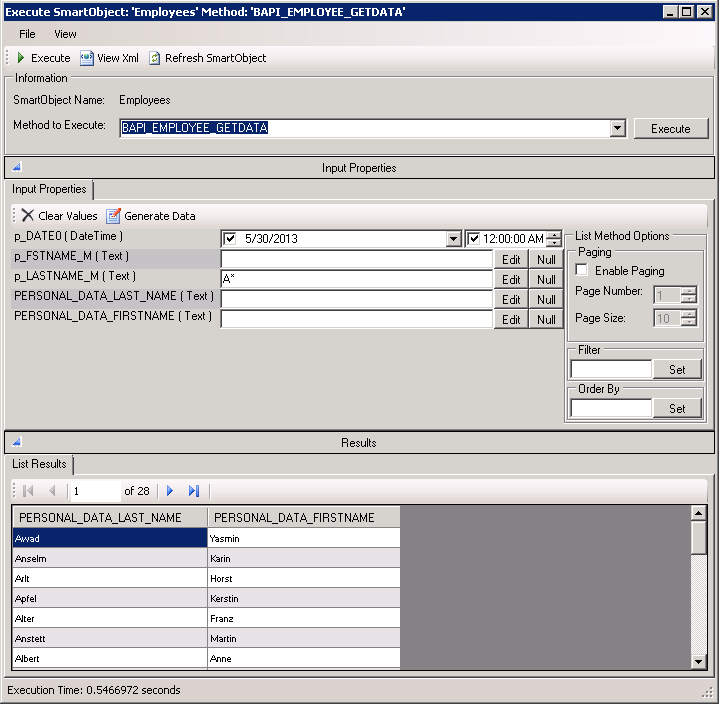Viewport: 721px width, 705px height.
Task: Open View Xml from the toolbar
Action: pos(109,58)
